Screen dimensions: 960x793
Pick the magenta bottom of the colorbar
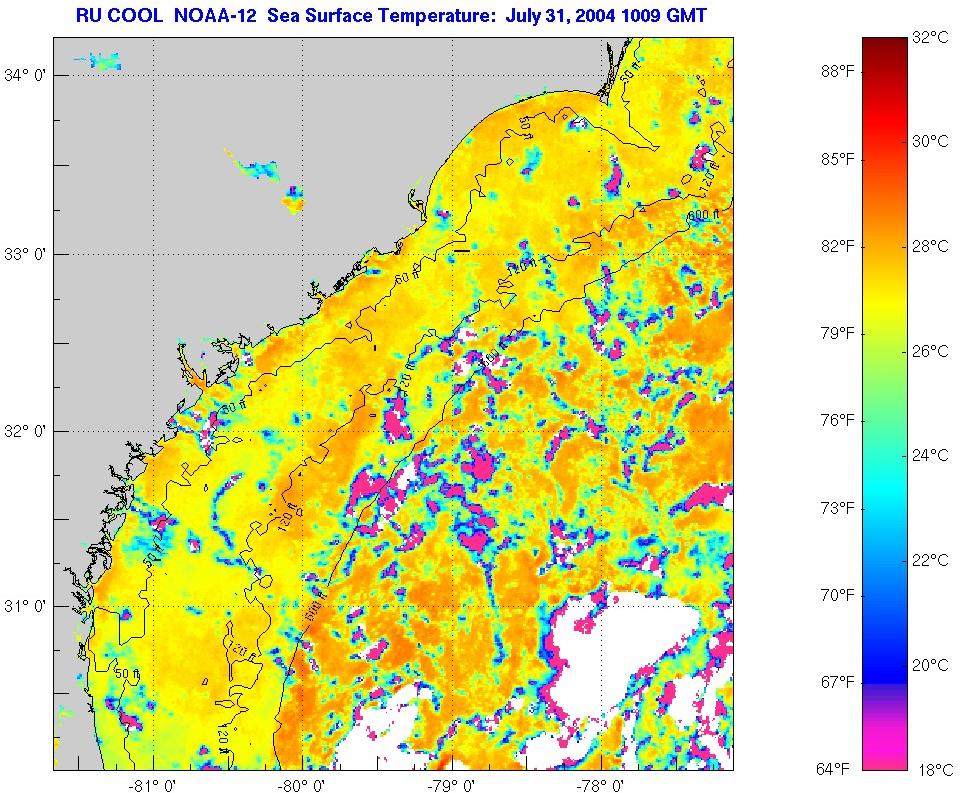tap(885, 750)
